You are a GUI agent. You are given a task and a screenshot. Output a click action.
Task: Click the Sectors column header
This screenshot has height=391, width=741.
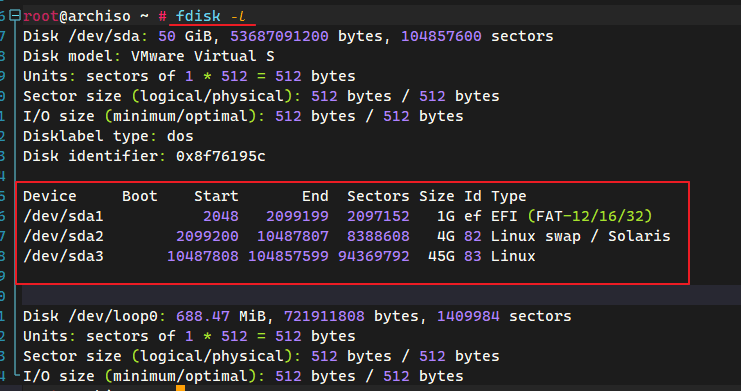(378, 196)
